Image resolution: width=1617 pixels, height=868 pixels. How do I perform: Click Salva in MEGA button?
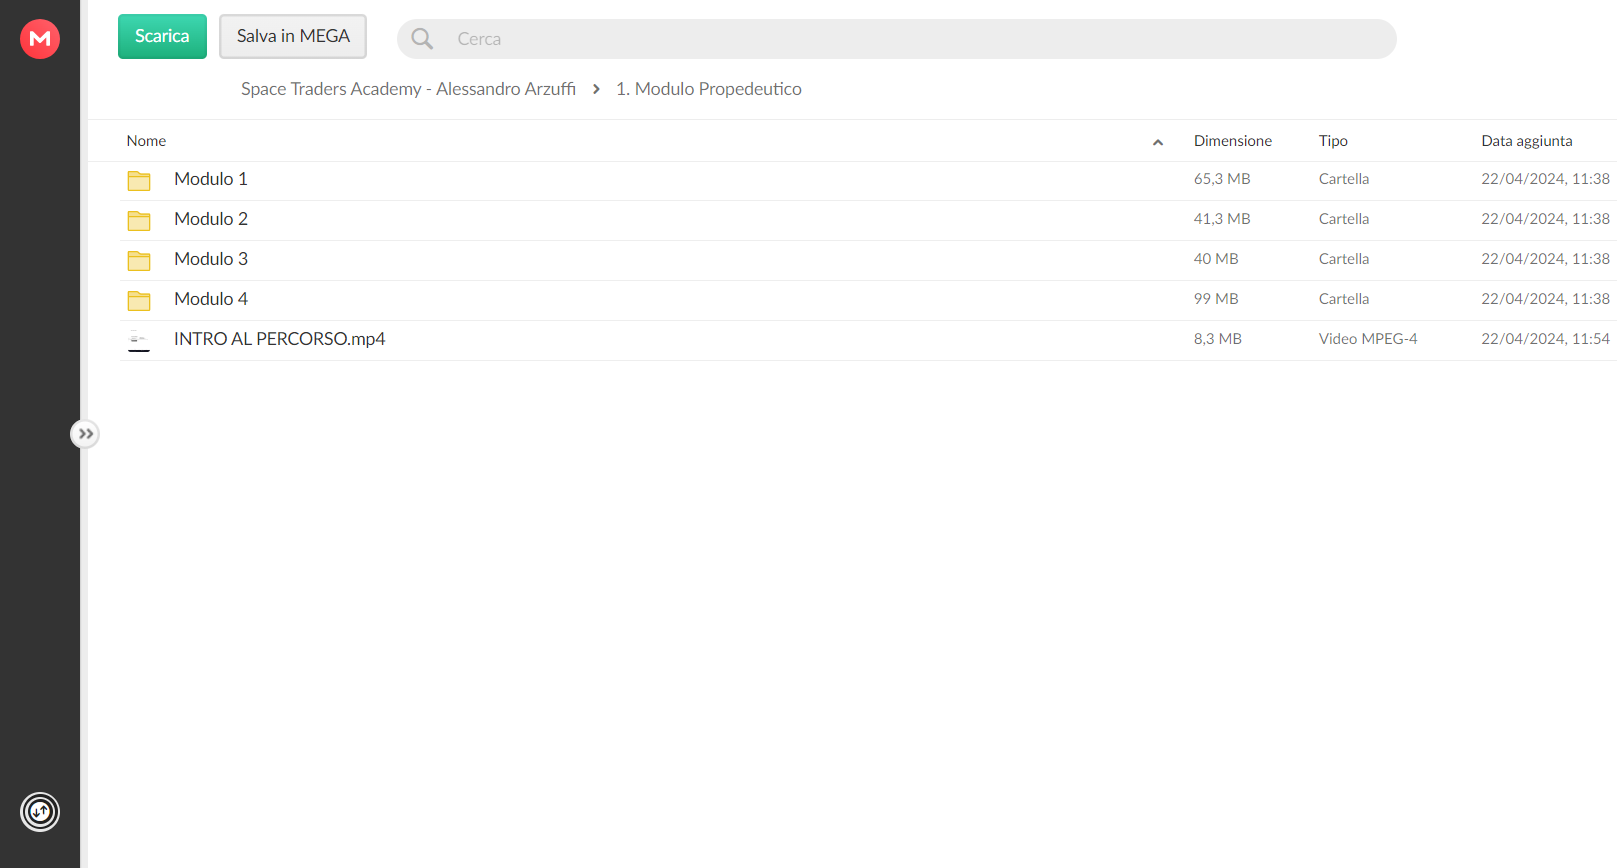click(x=293, y=36)
